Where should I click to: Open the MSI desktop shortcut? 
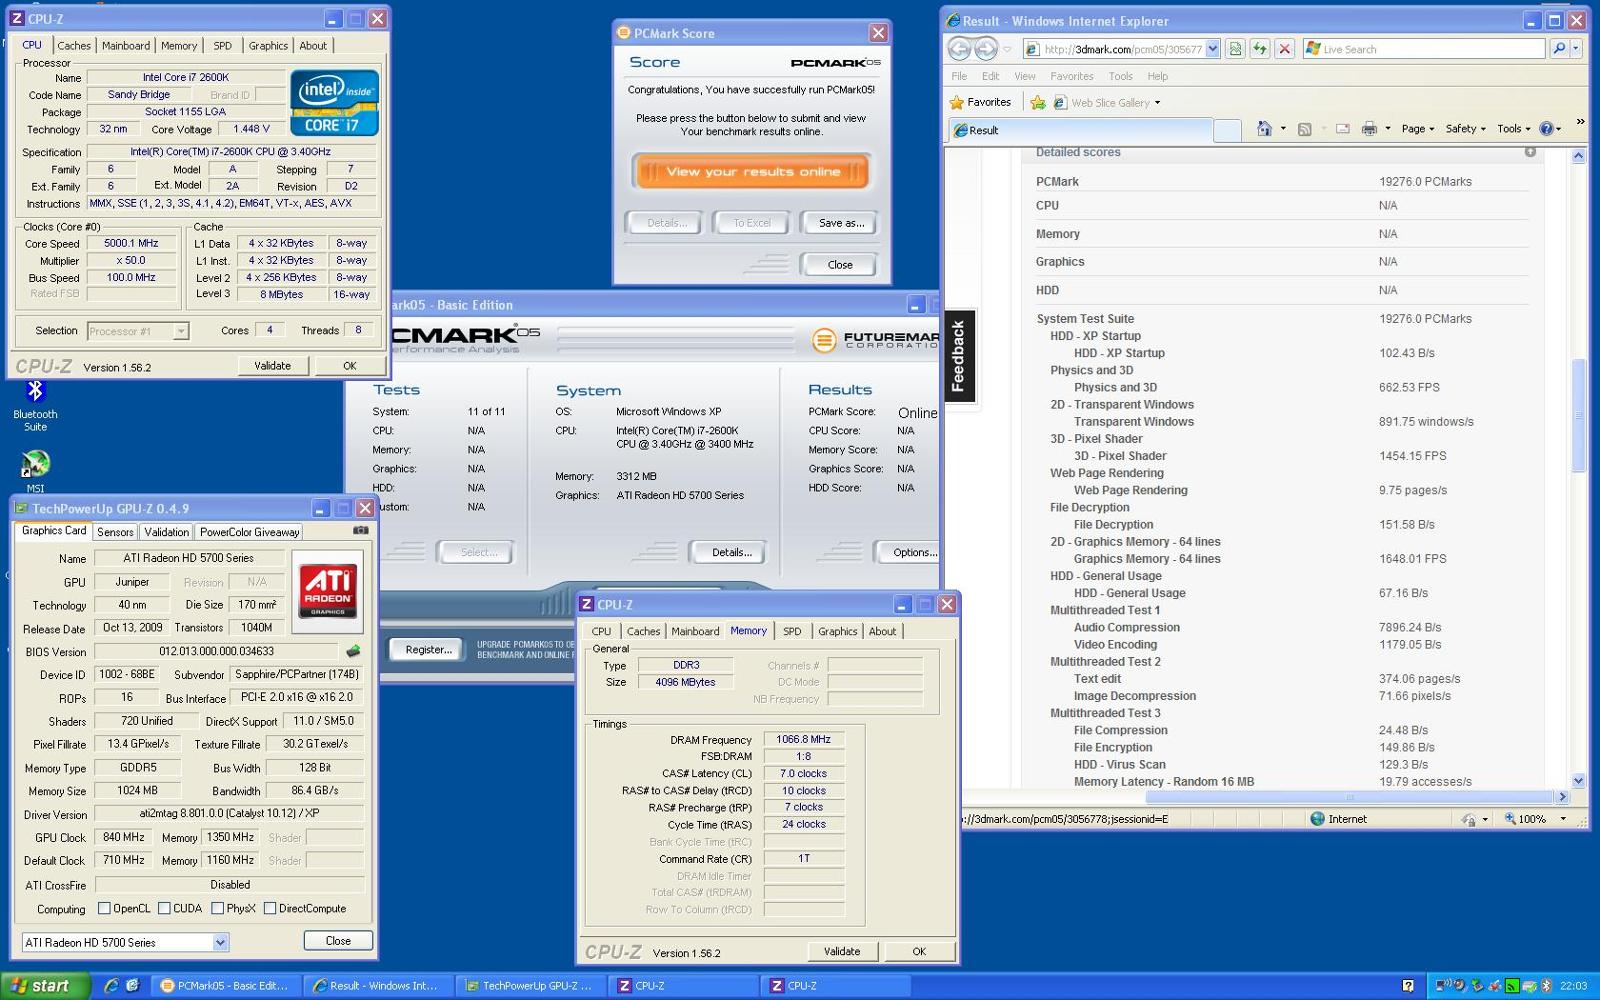tap(35, 472)
